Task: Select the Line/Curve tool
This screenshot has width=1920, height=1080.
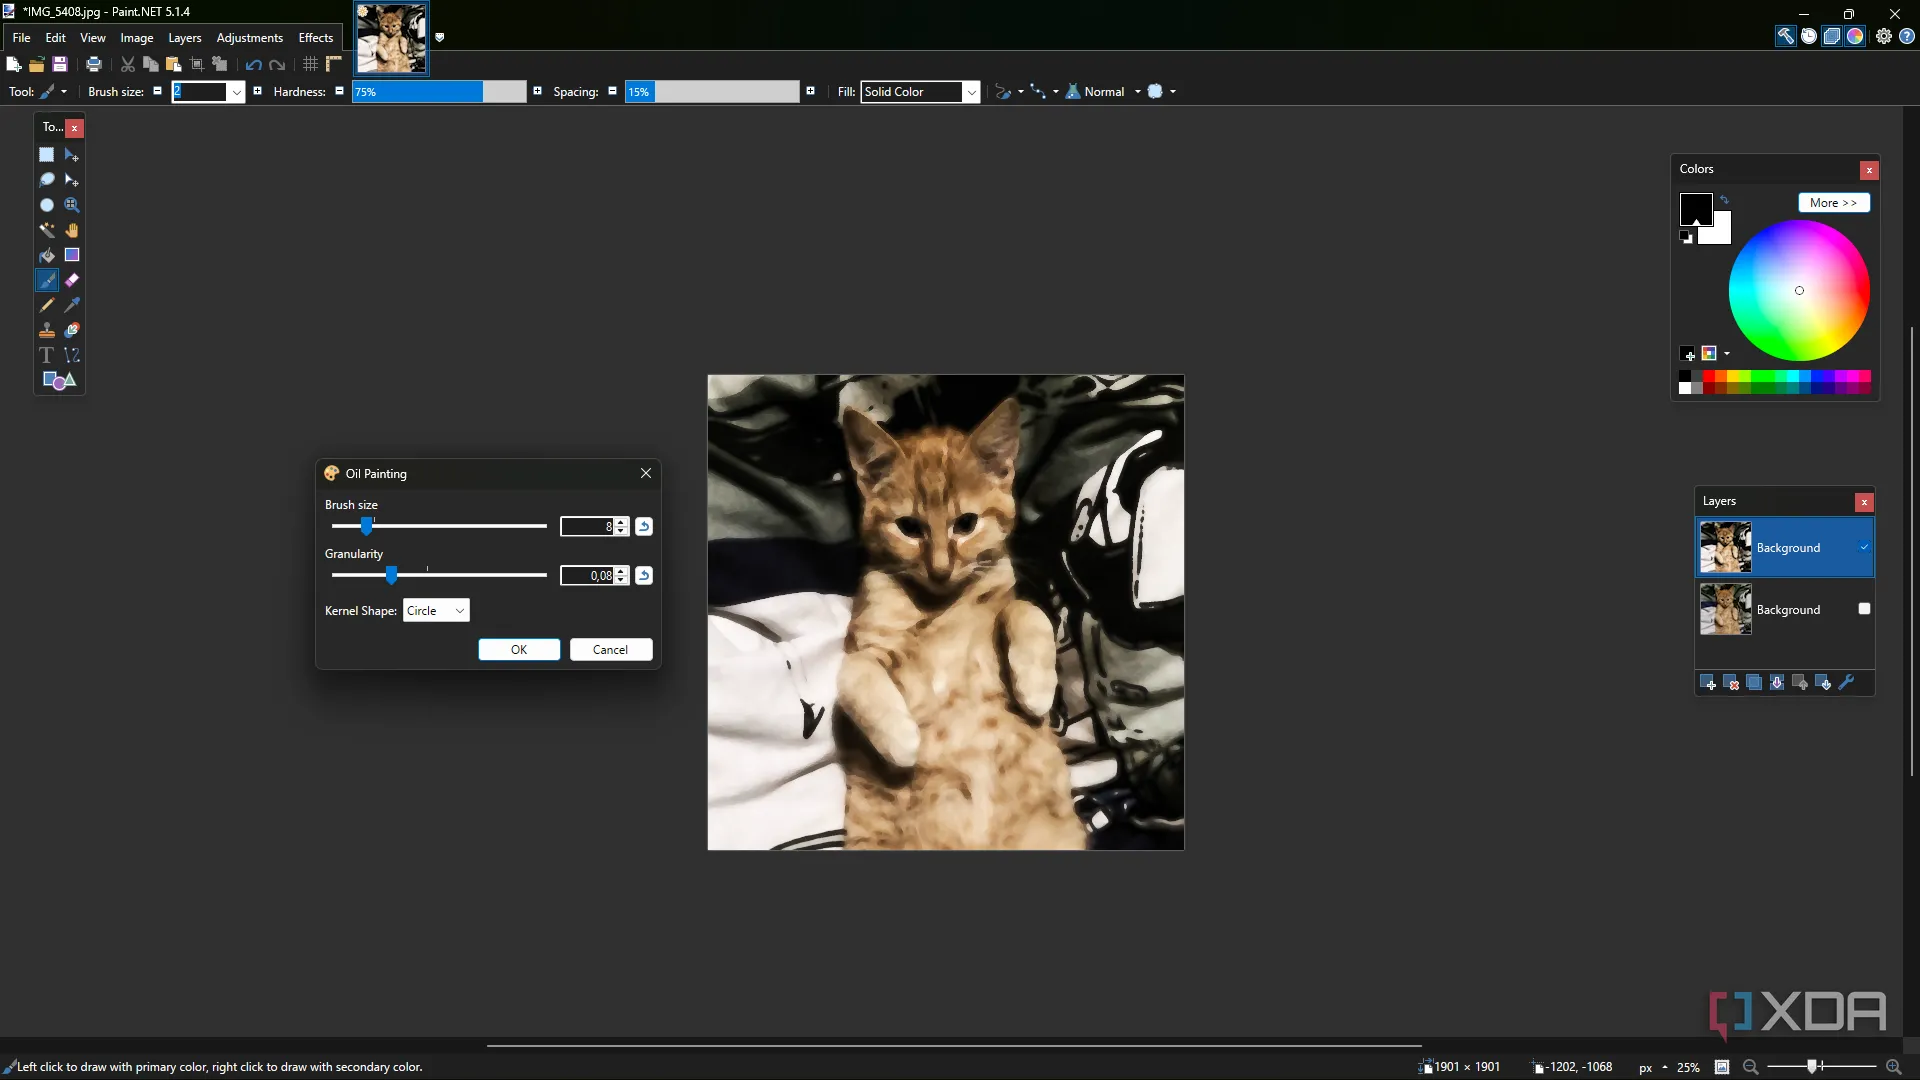Action: (x=72, y=355)
